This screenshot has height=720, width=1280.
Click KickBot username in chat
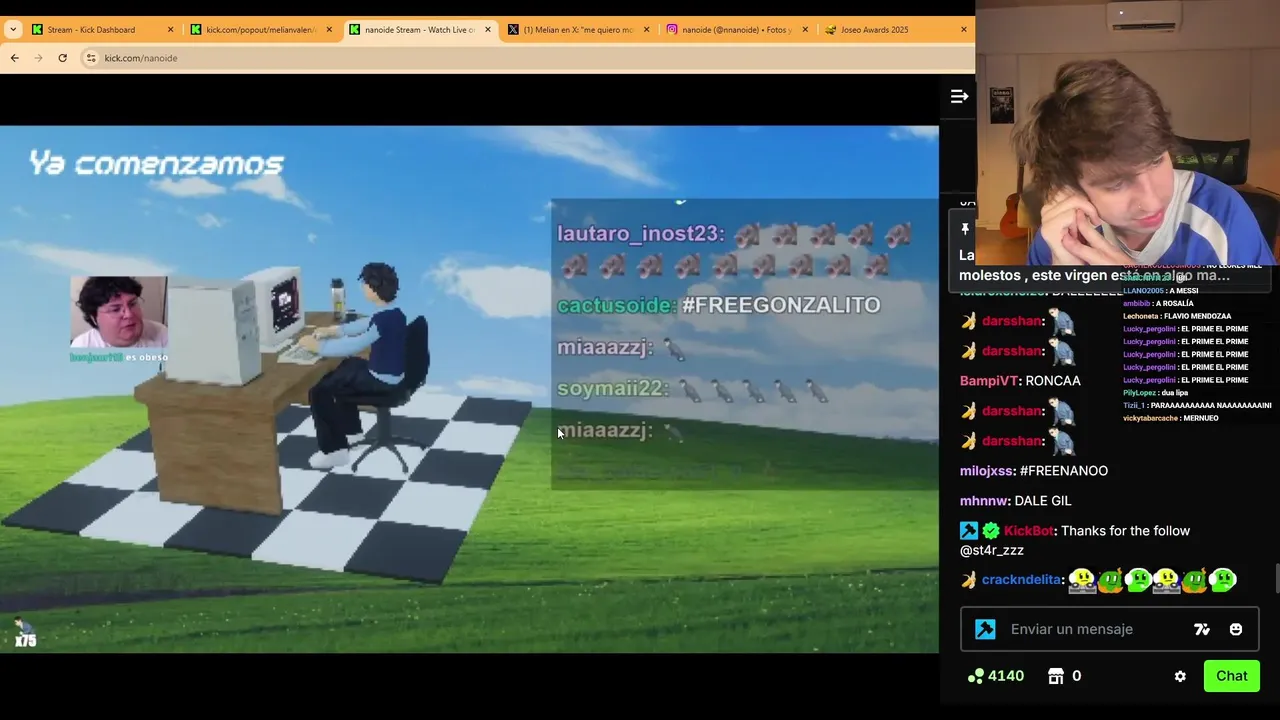pos(1029,531)
